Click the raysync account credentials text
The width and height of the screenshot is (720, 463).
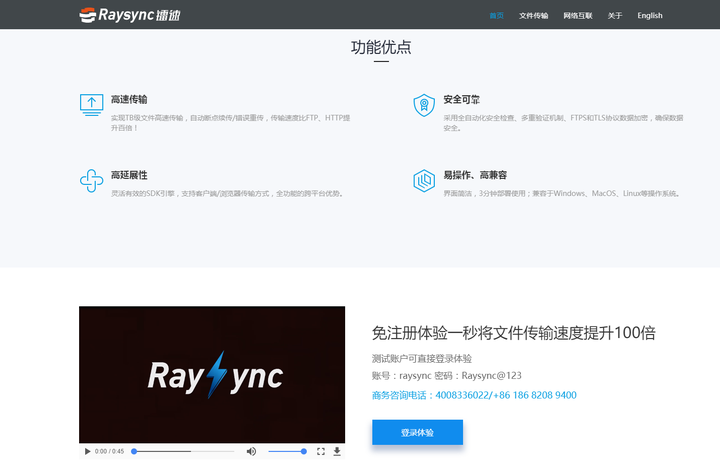447,376
